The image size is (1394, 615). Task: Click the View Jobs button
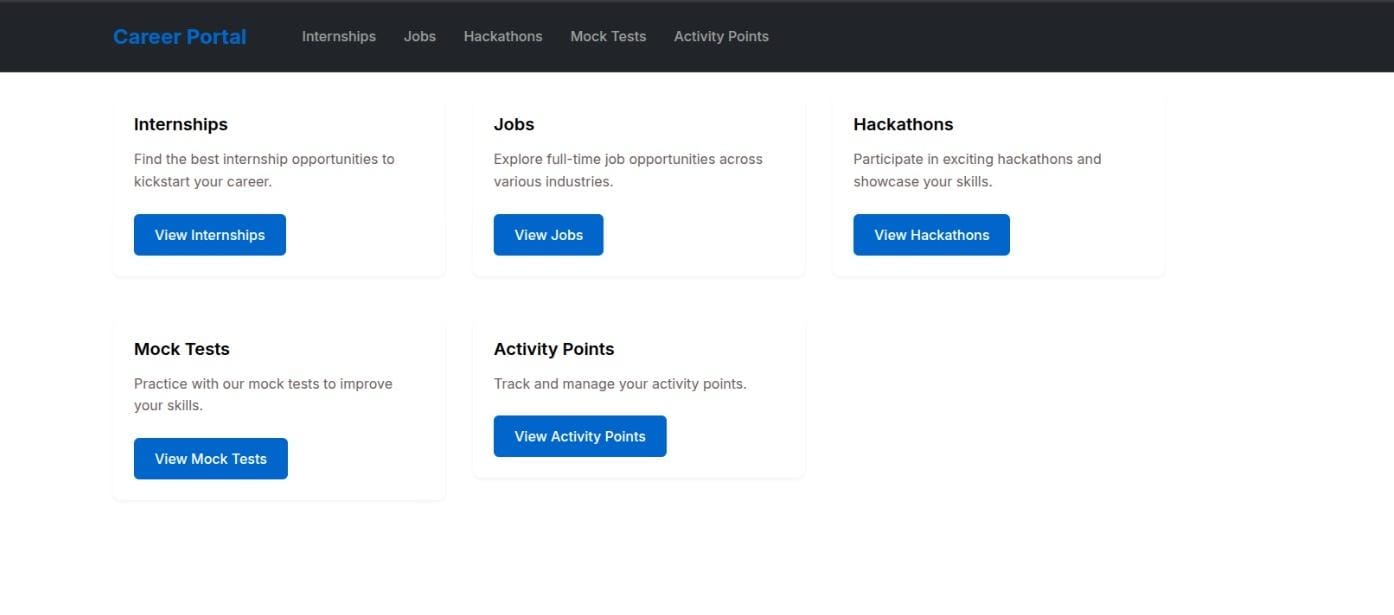click(548, 235)
